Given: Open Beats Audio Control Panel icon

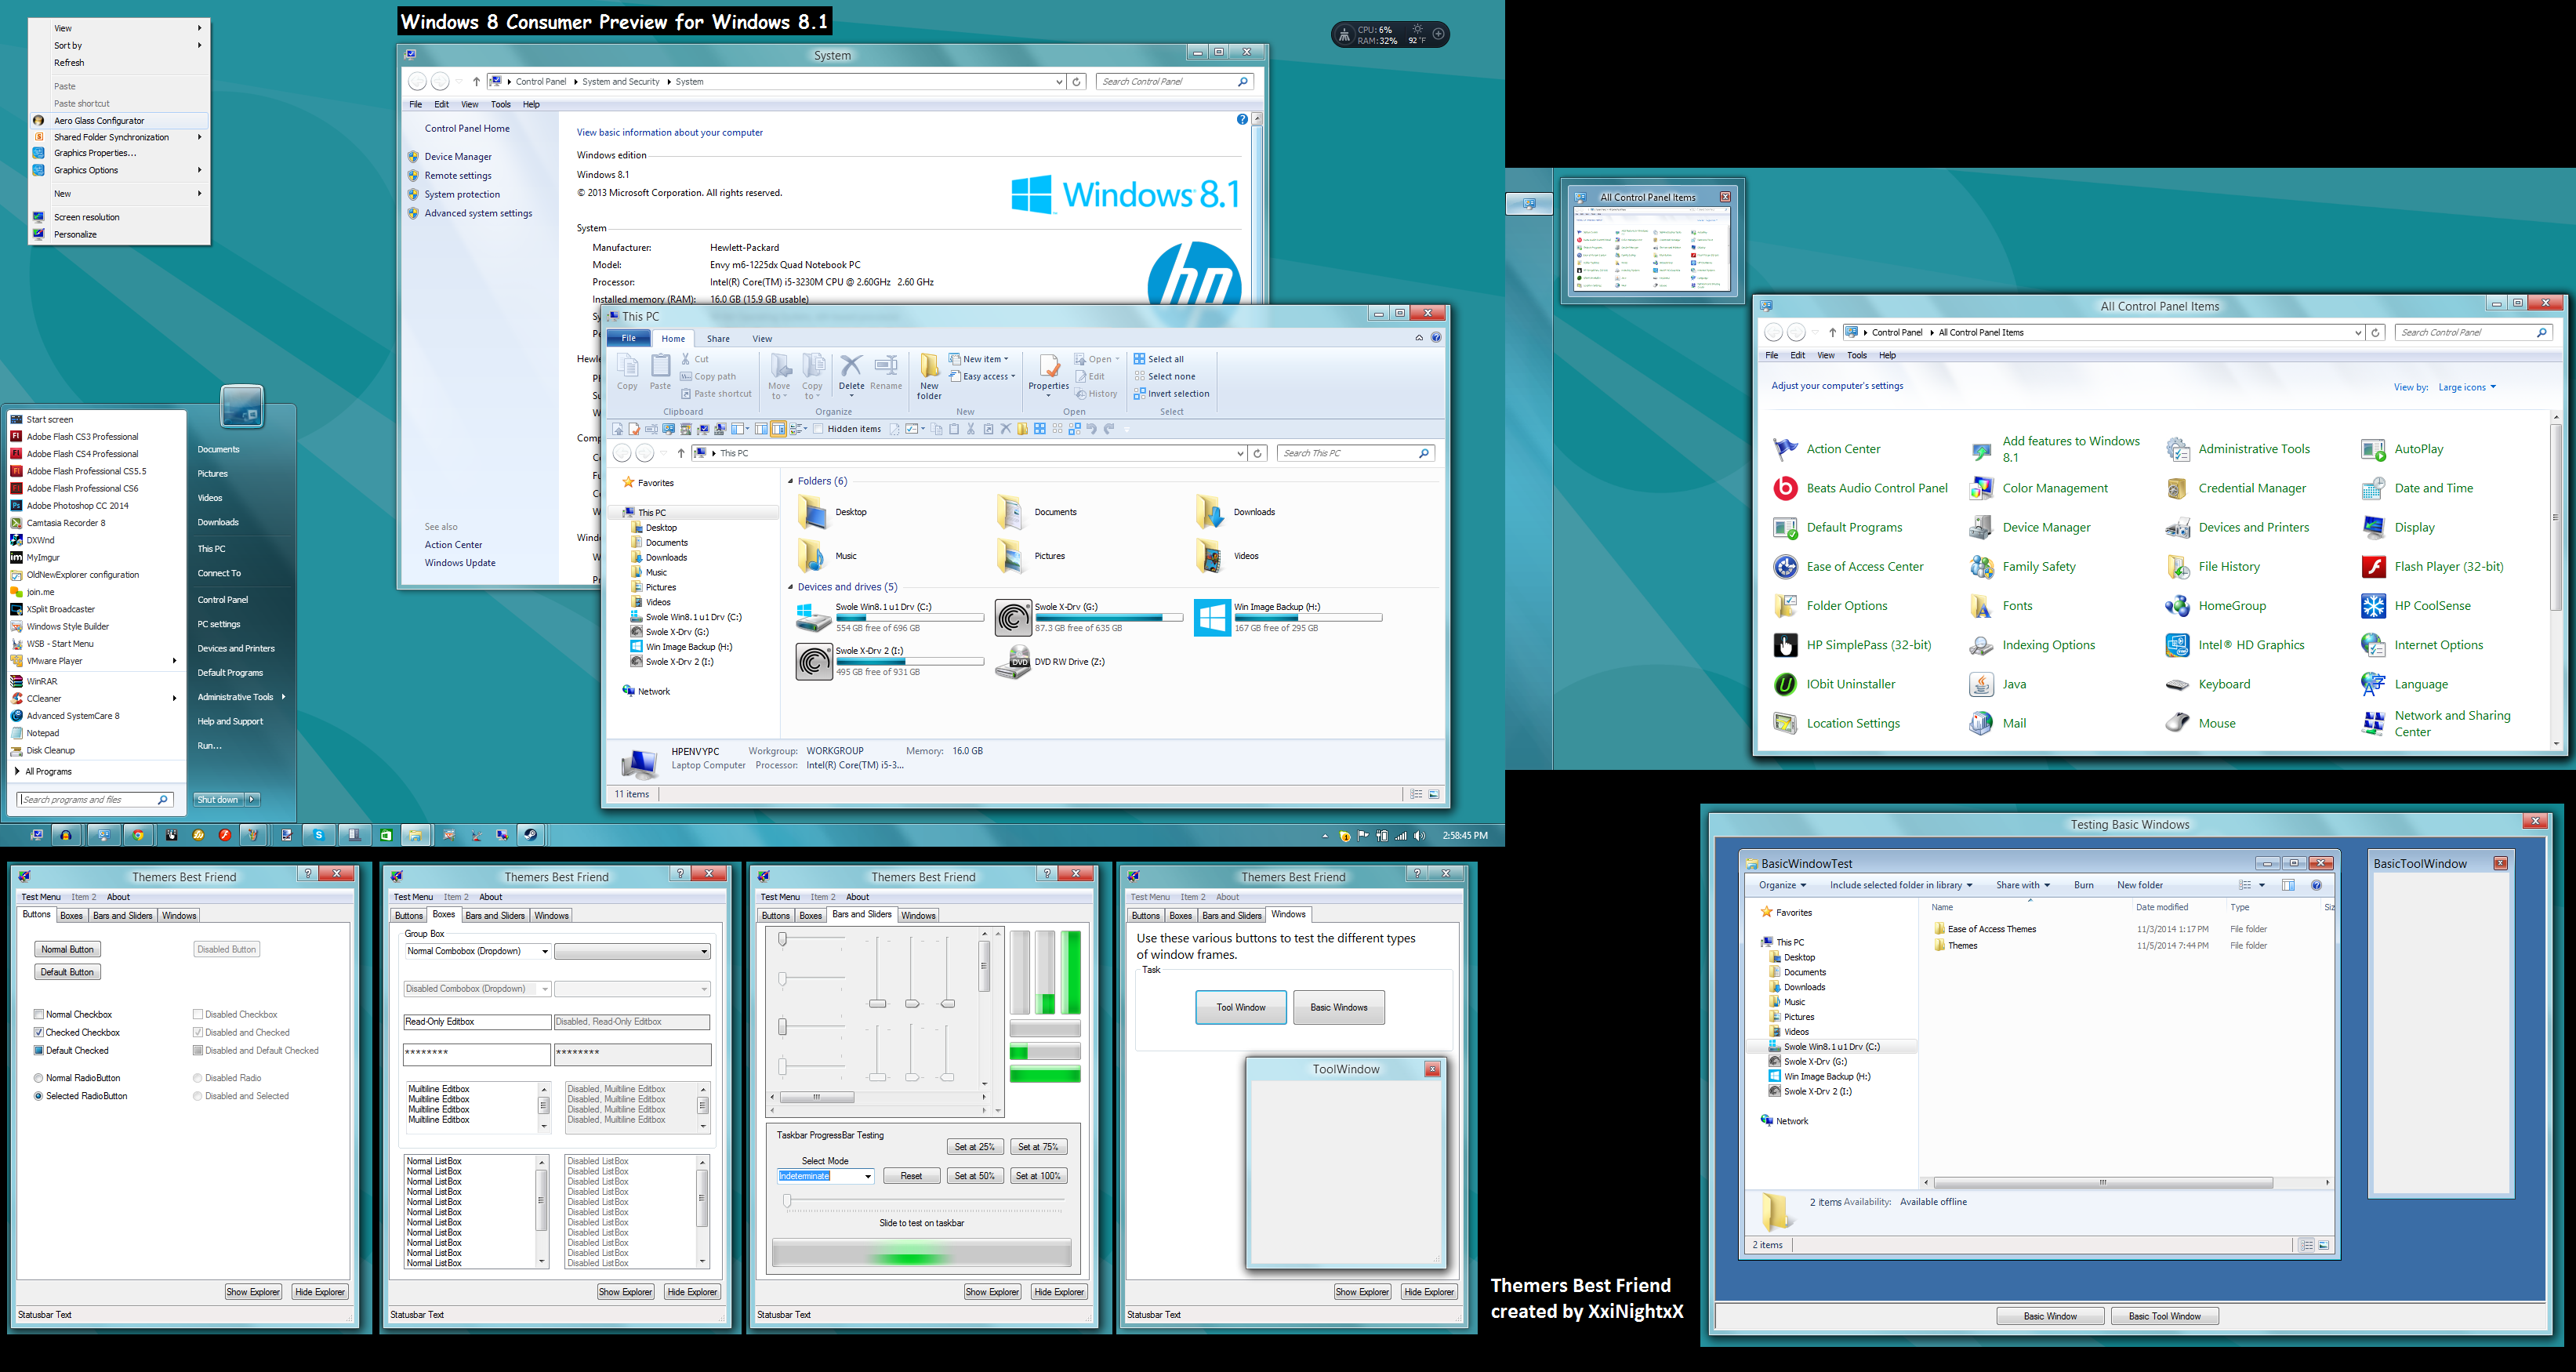Looking at the screenshot, I should click(x=1785, y=488).
